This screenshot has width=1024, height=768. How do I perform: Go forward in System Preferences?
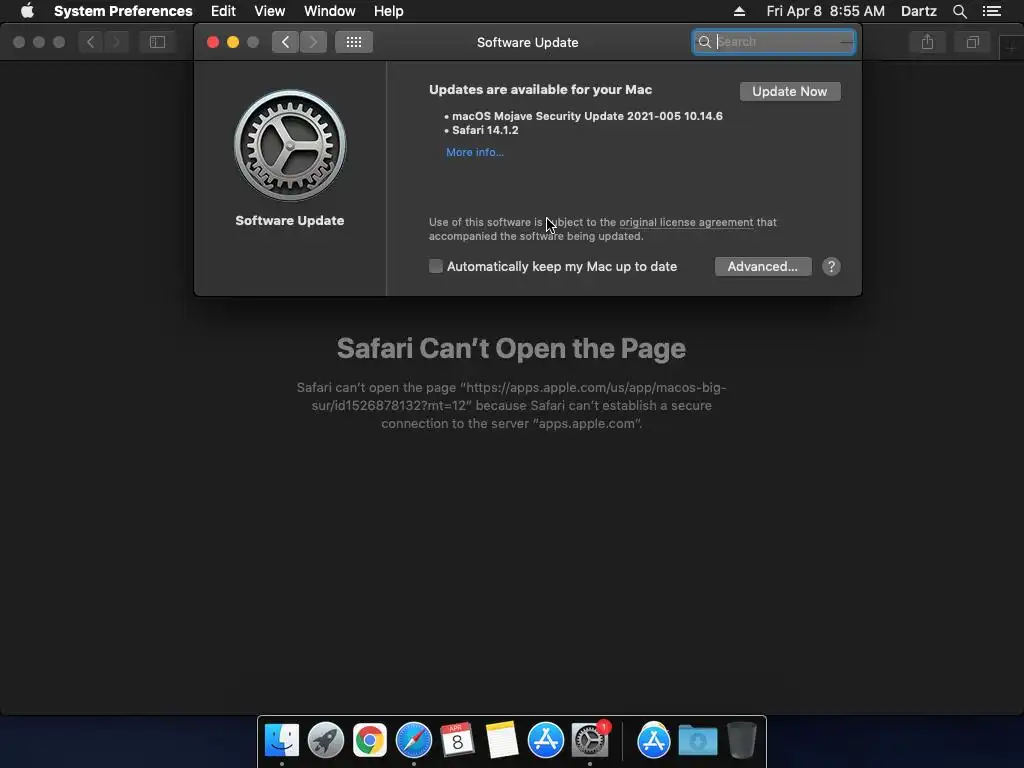point(313,42)
